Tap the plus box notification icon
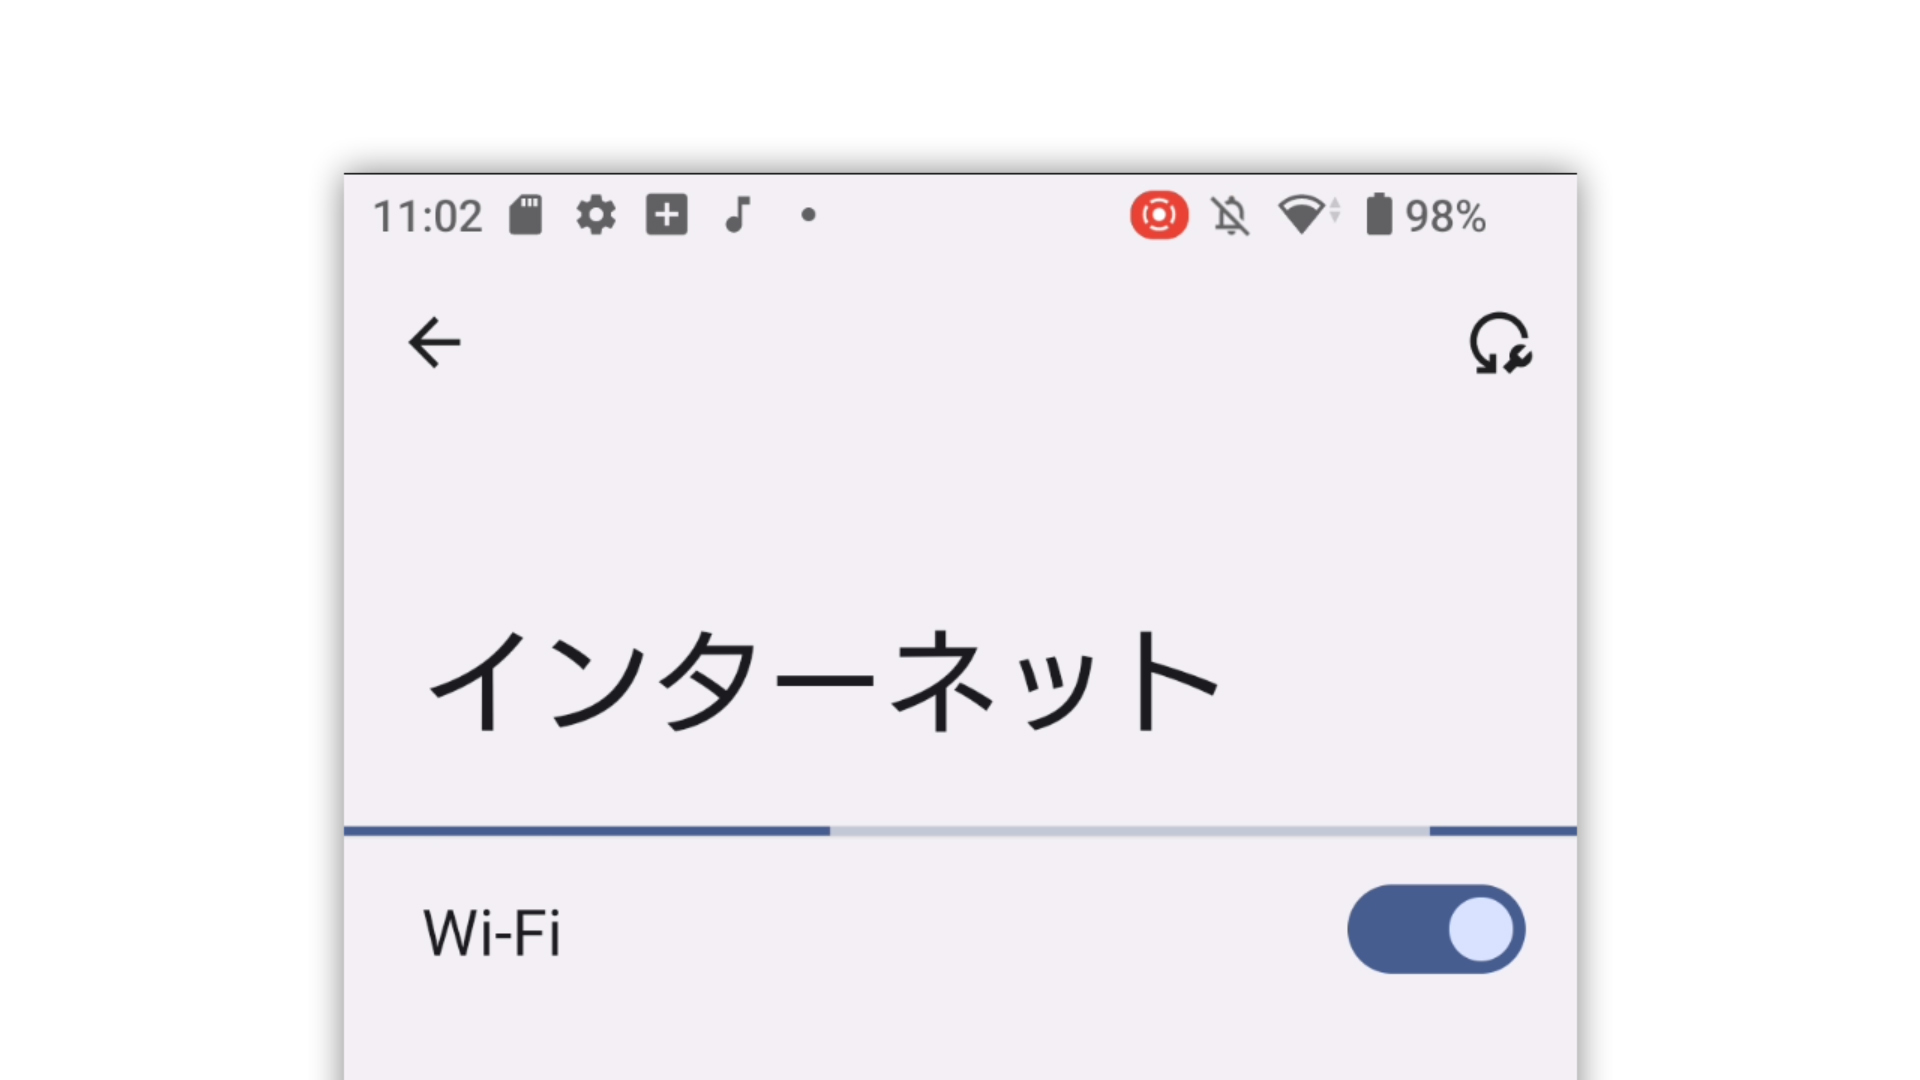 [x=667, y=215]
